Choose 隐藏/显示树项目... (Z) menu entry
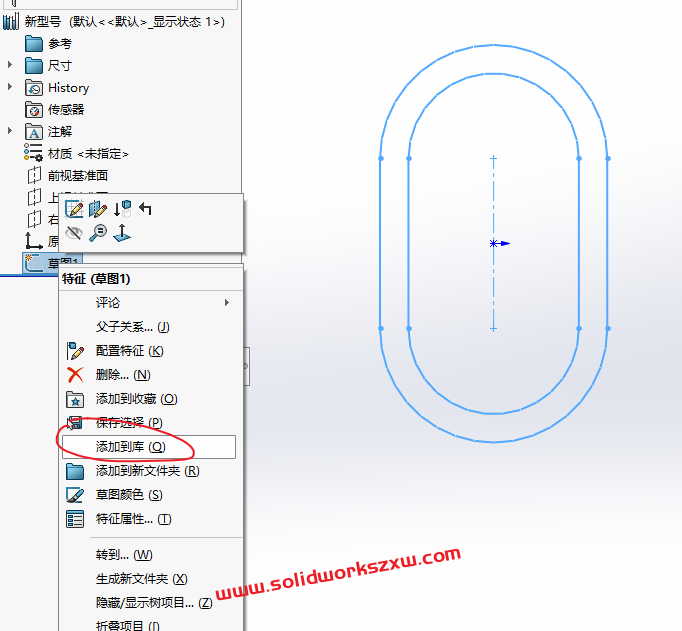Viewport: 682px width, 631px height. (x=149, y=603)
